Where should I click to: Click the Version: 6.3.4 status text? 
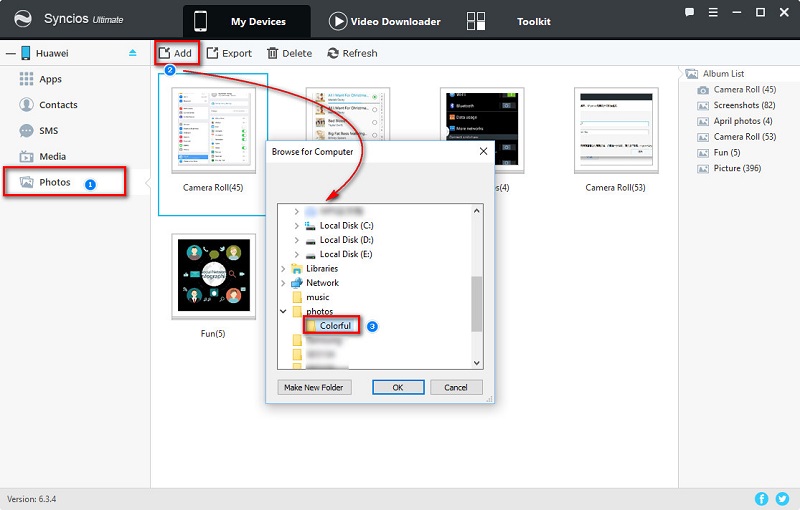tap(32, 499)
